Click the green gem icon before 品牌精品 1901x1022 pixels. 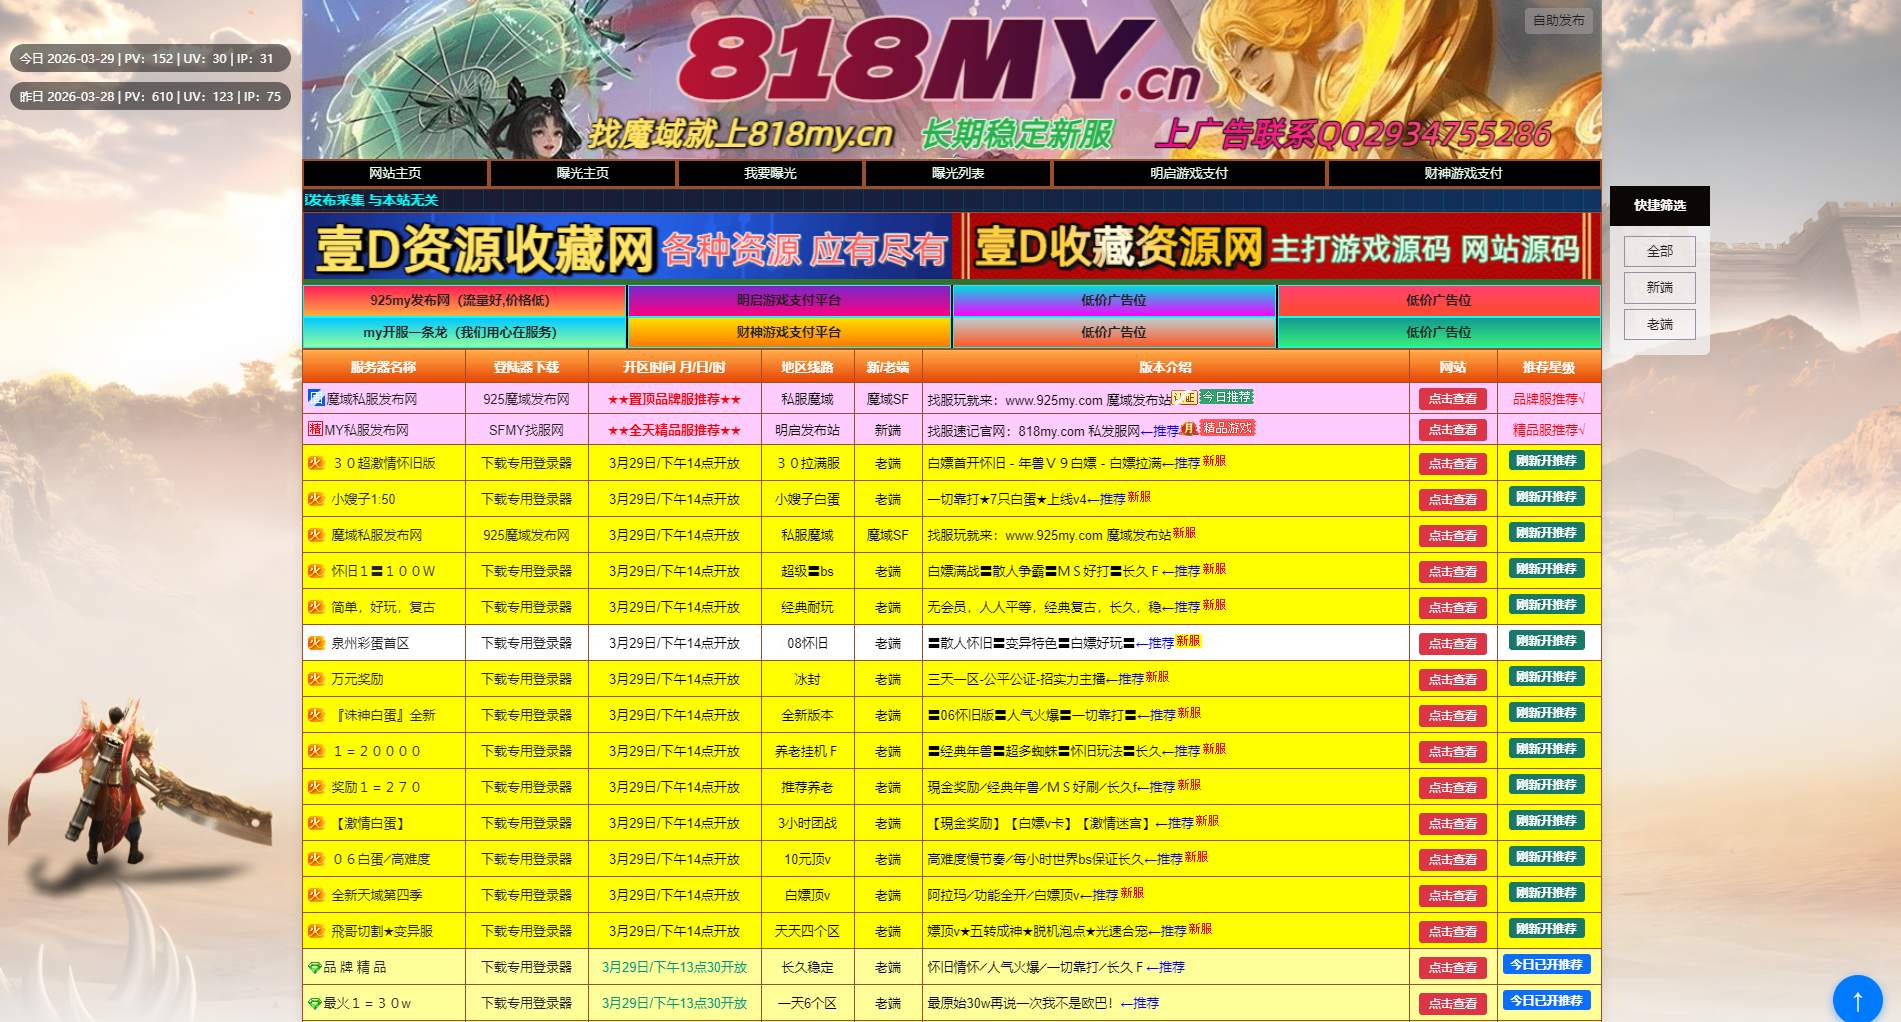click(x=314, y=967)
